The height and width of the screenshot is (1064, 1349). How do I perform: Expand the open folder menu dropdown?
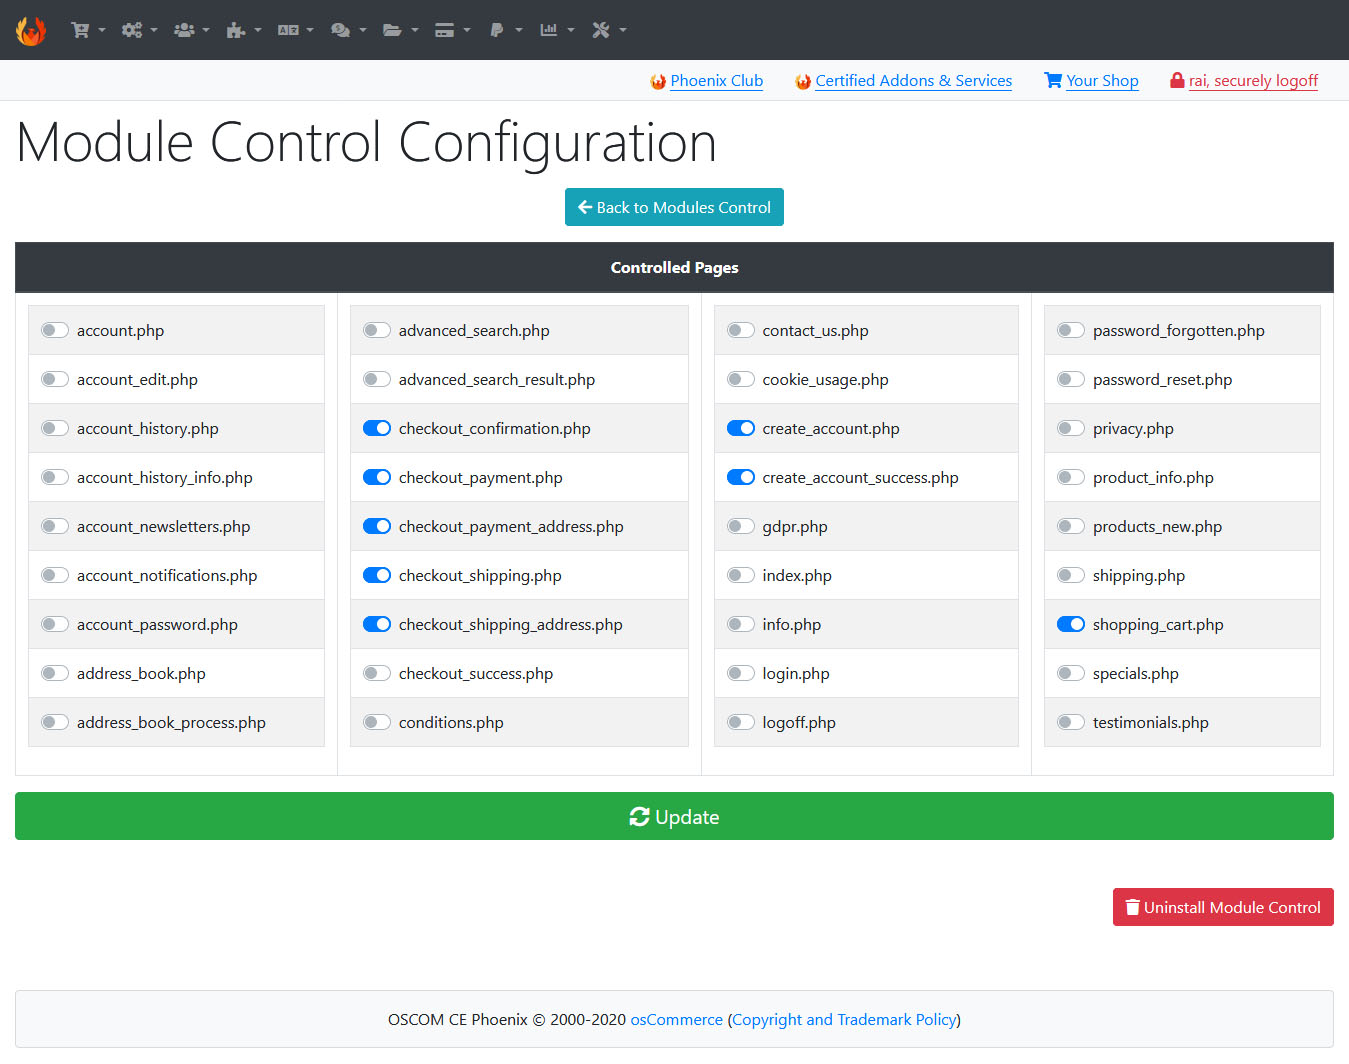(x=400, y=30)
